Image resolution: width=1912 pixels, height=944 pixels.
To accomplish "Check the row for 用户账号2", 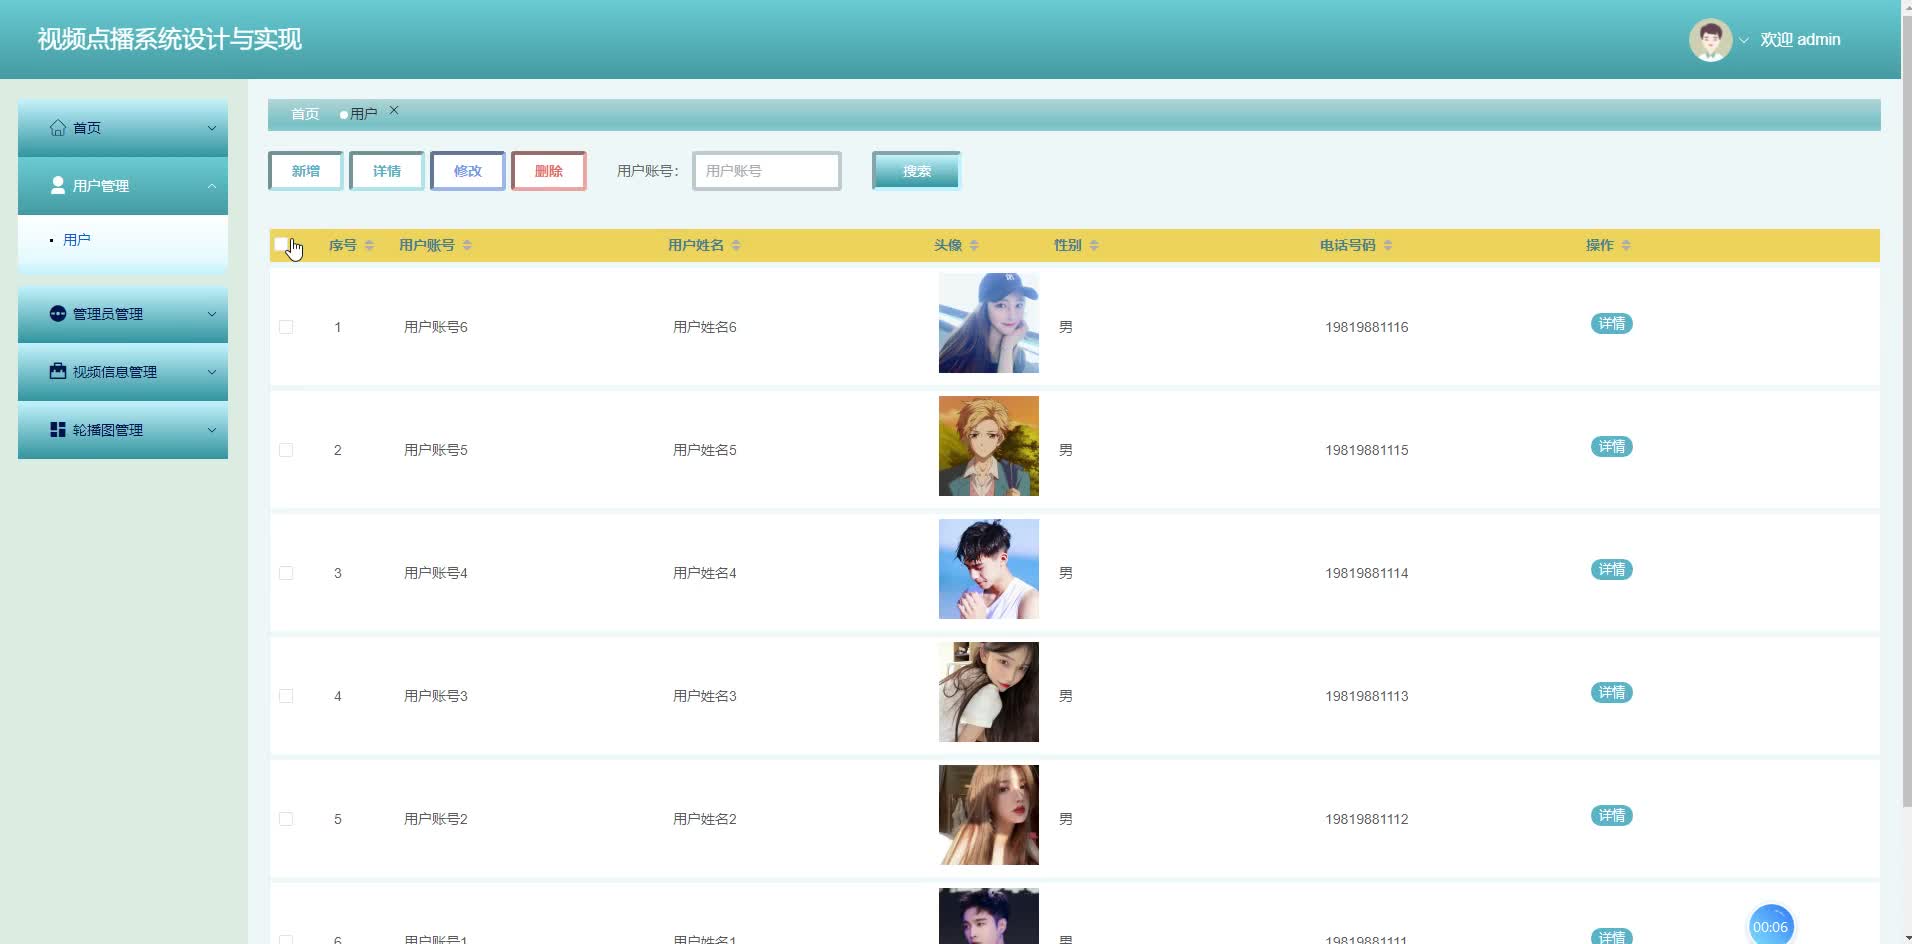I will tap(286, 819).
